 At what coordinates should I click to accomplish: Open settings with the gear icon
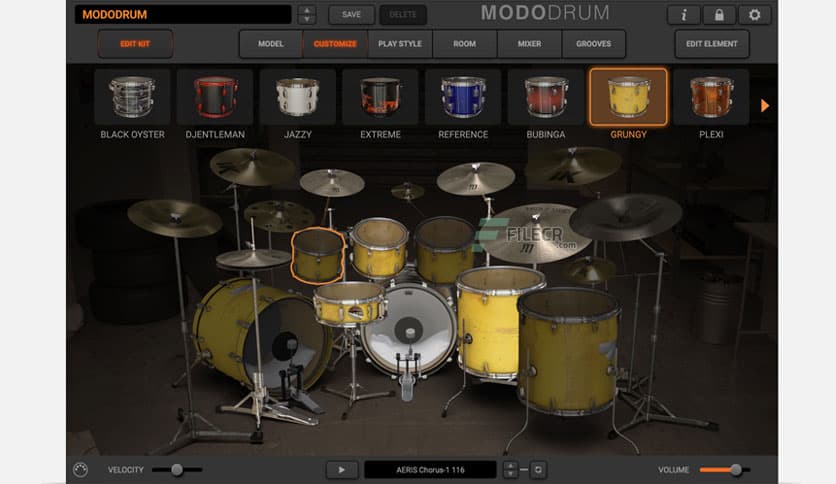pyautogui.click(x=754, y=15)
